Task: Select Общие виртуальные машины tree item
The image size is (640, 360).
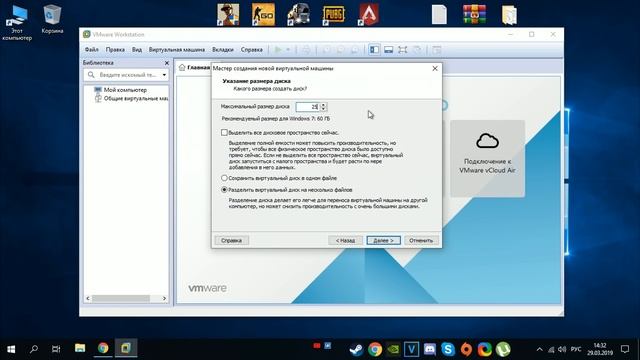Action: (x=136, y=98)
